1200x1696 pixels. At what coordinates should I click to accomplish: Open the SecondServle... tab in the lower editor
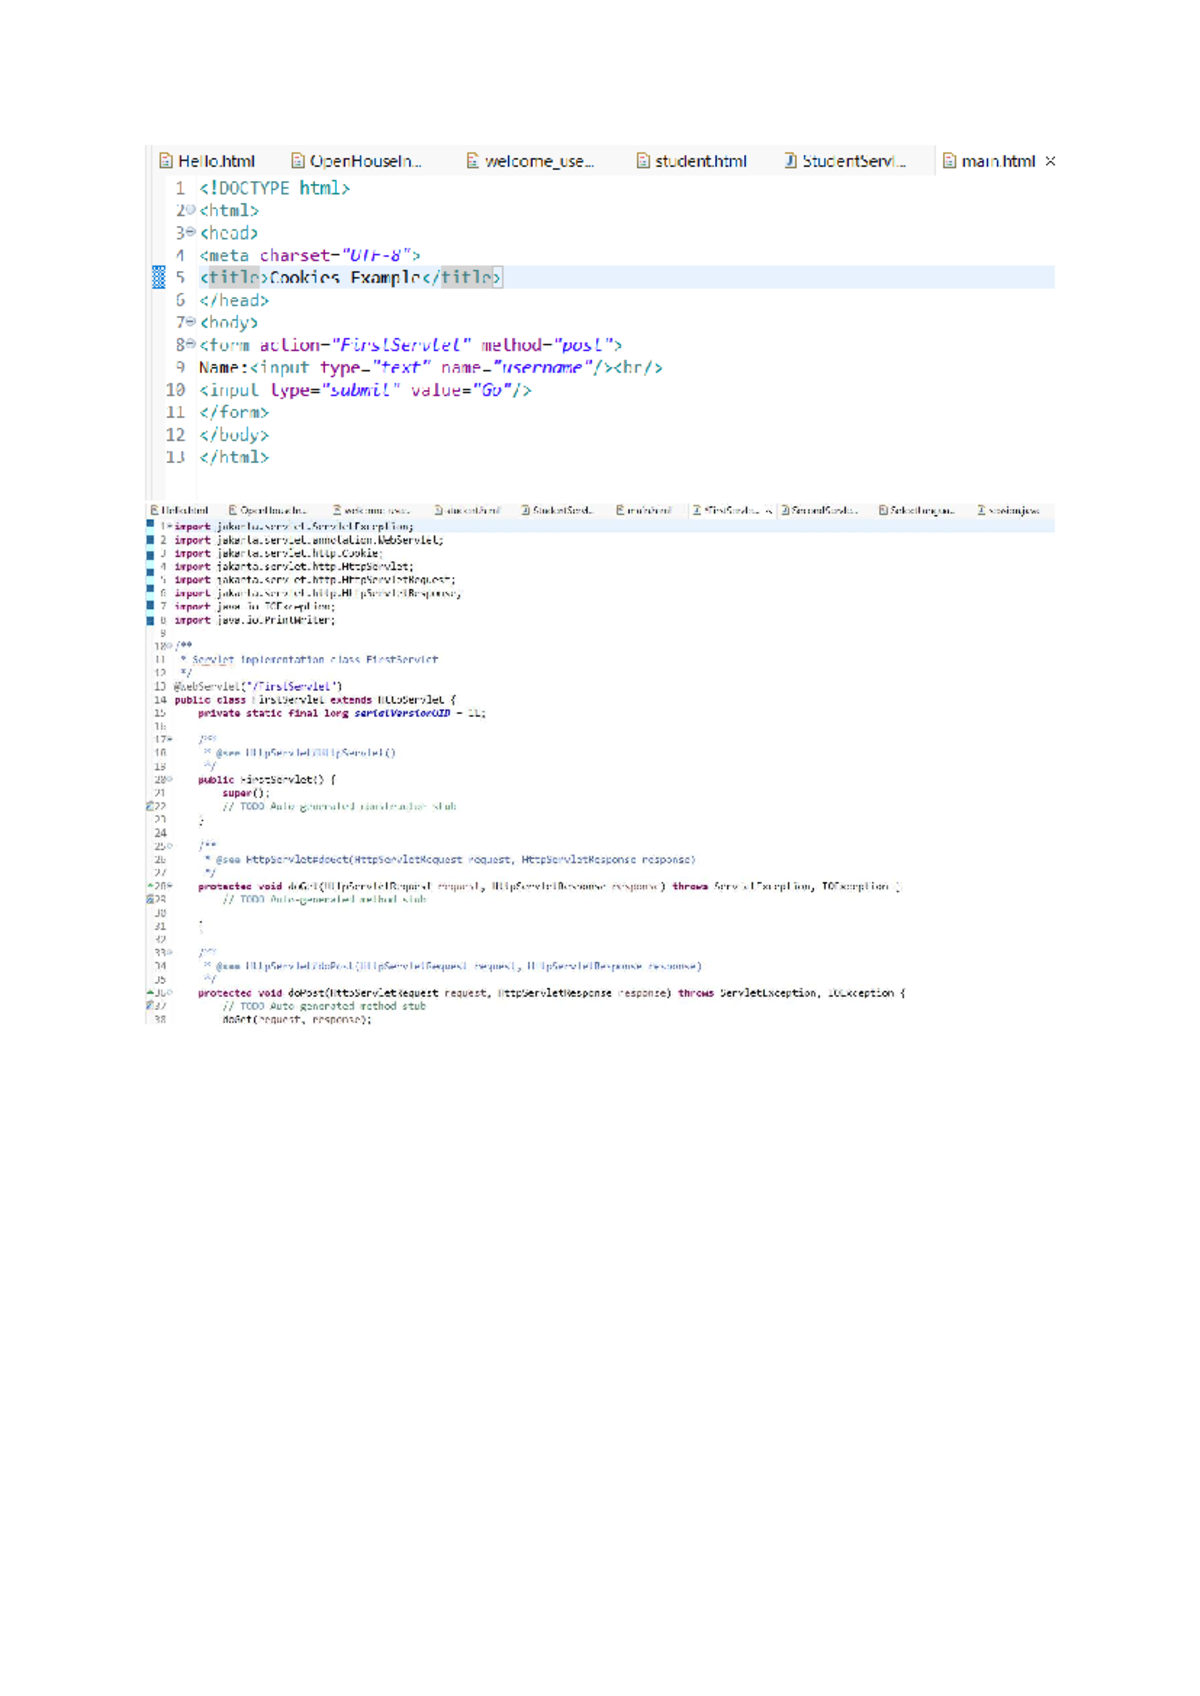pyautogui.click(x=818, y=510)
